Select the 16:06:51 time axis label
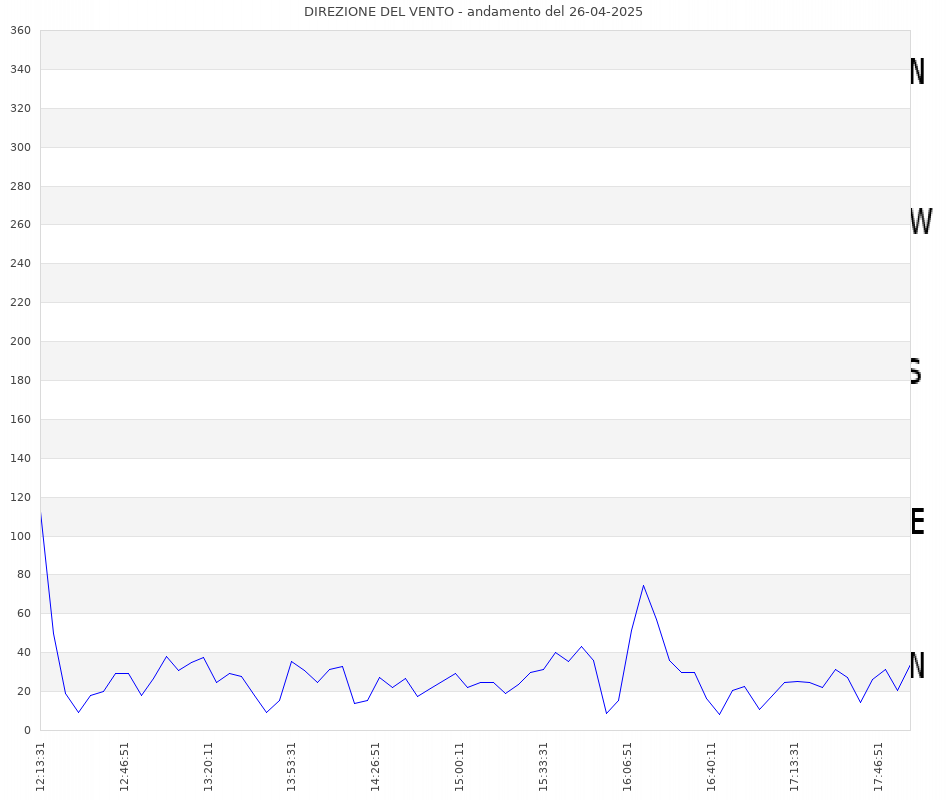Screen dimensions: 950x800 pyautogui.click(x=628, y=766)
